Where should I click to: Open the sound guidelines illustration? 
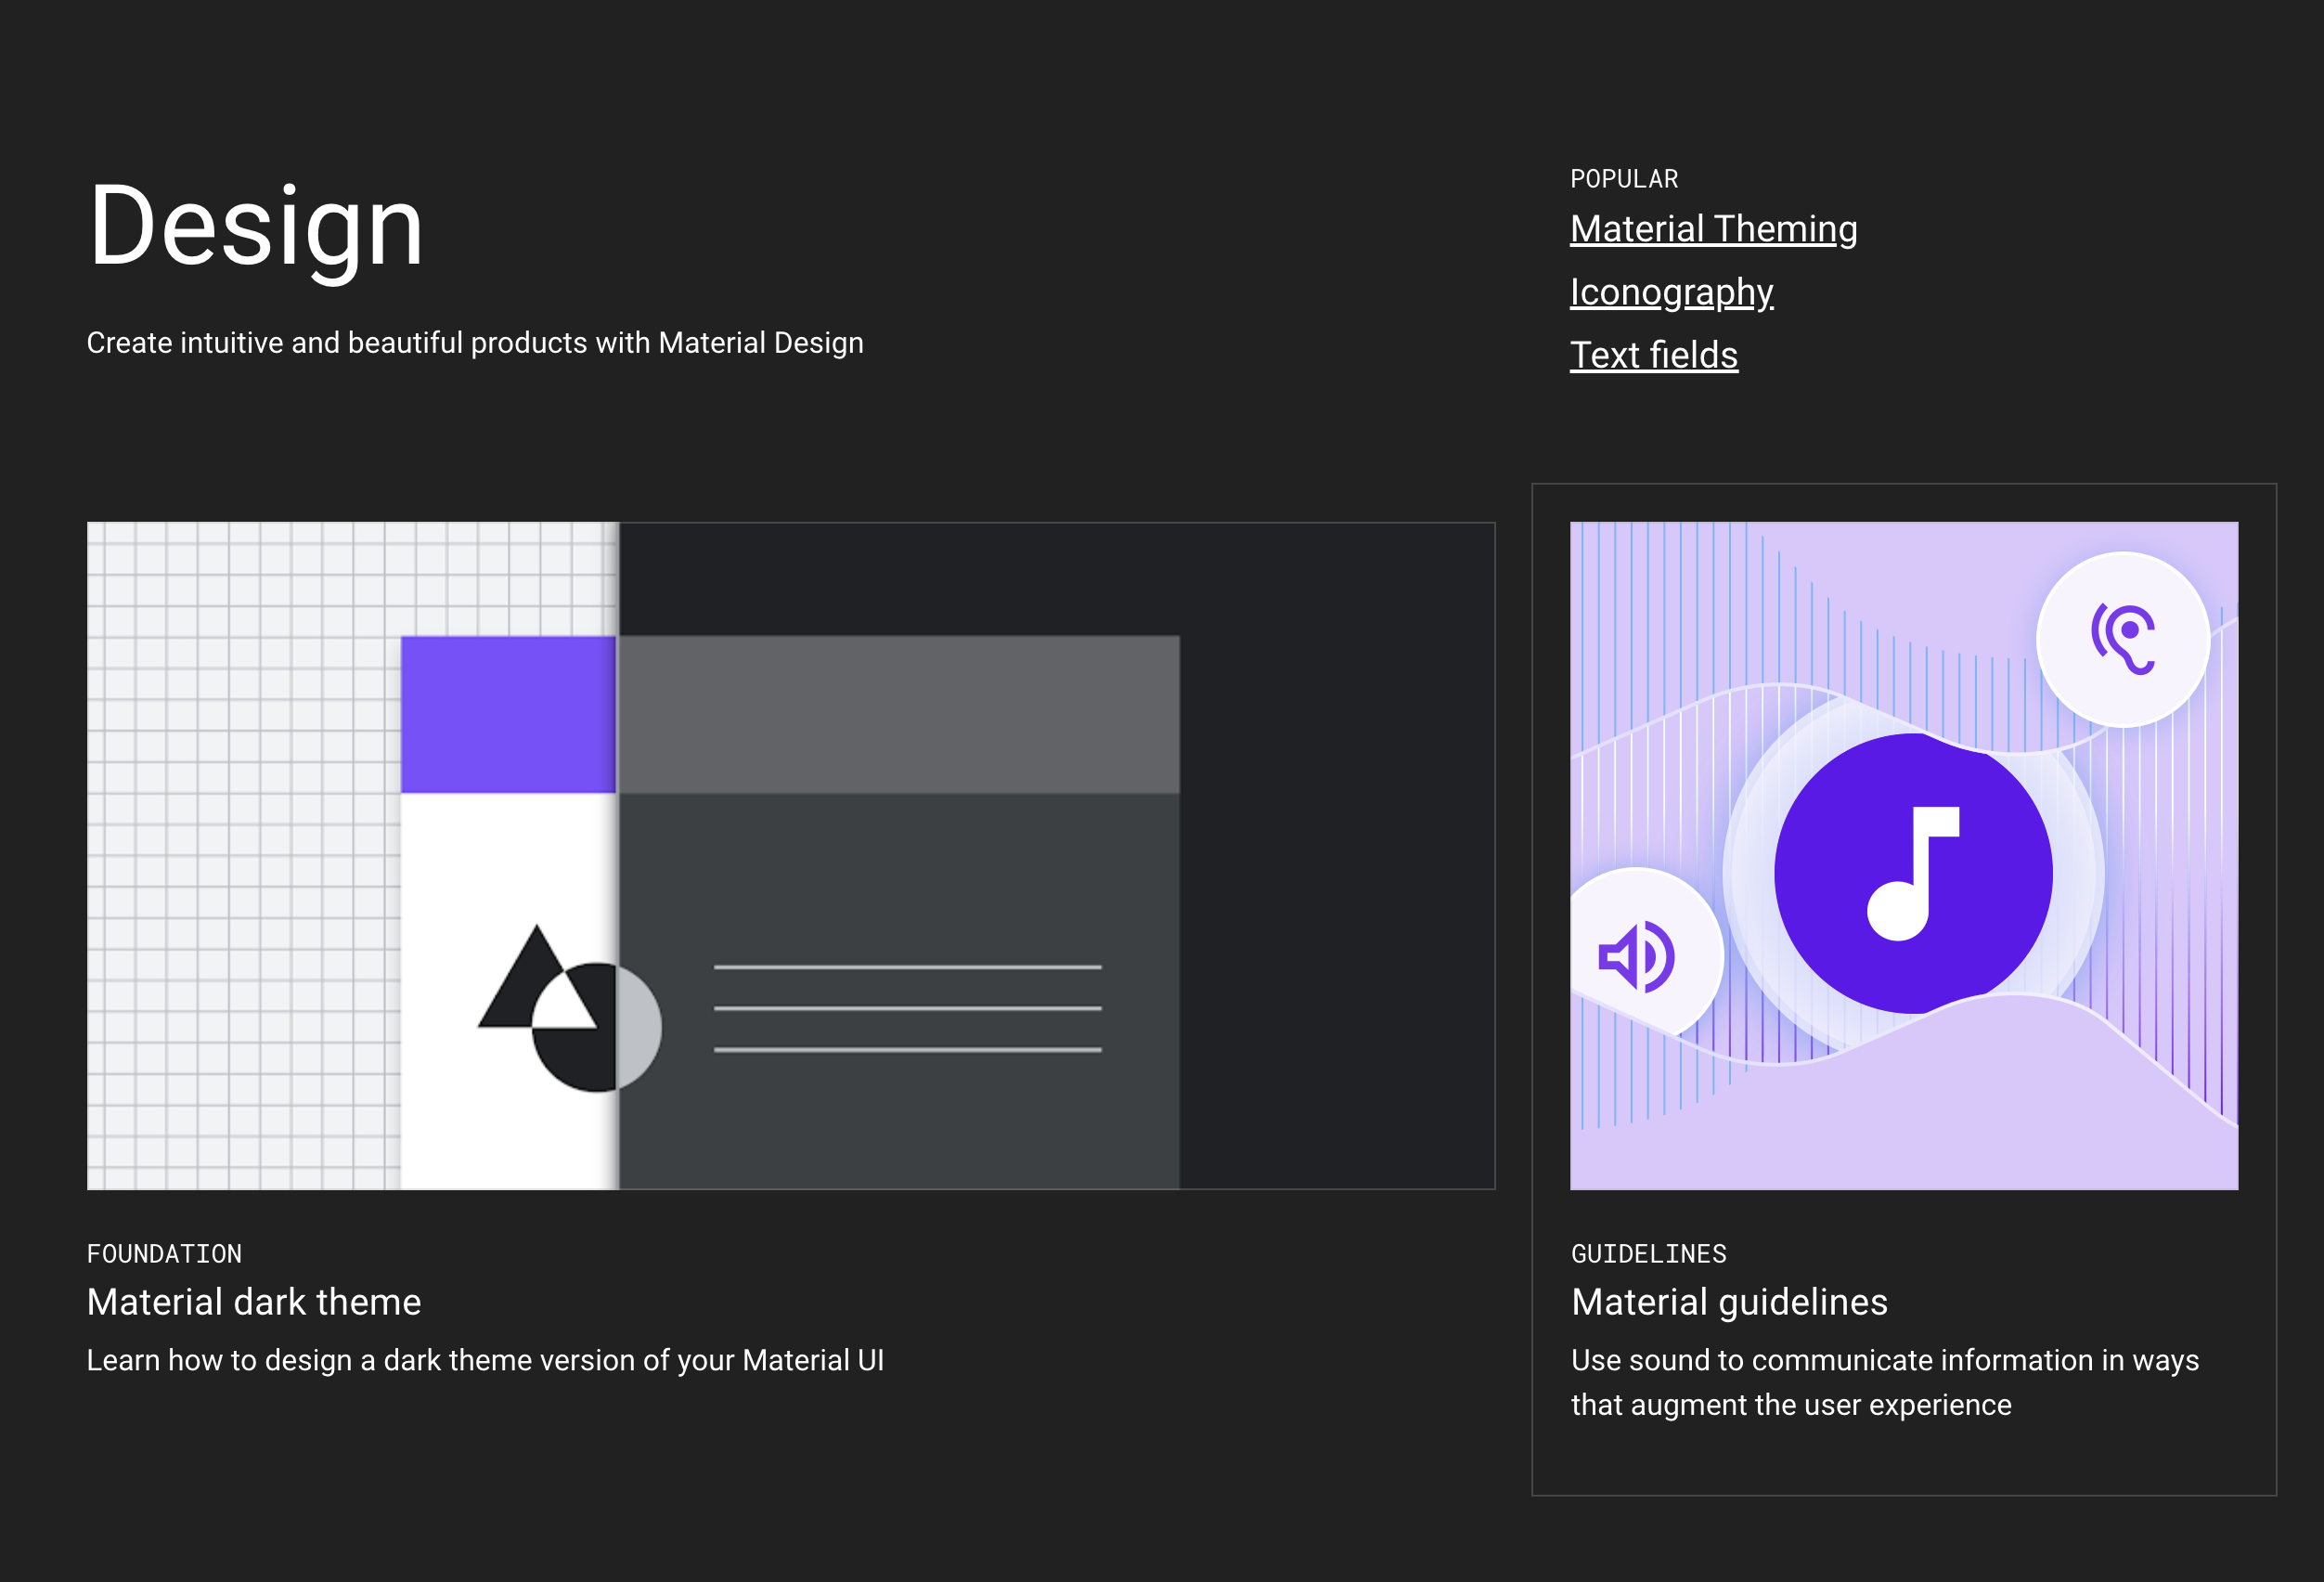pos(1903,855)
